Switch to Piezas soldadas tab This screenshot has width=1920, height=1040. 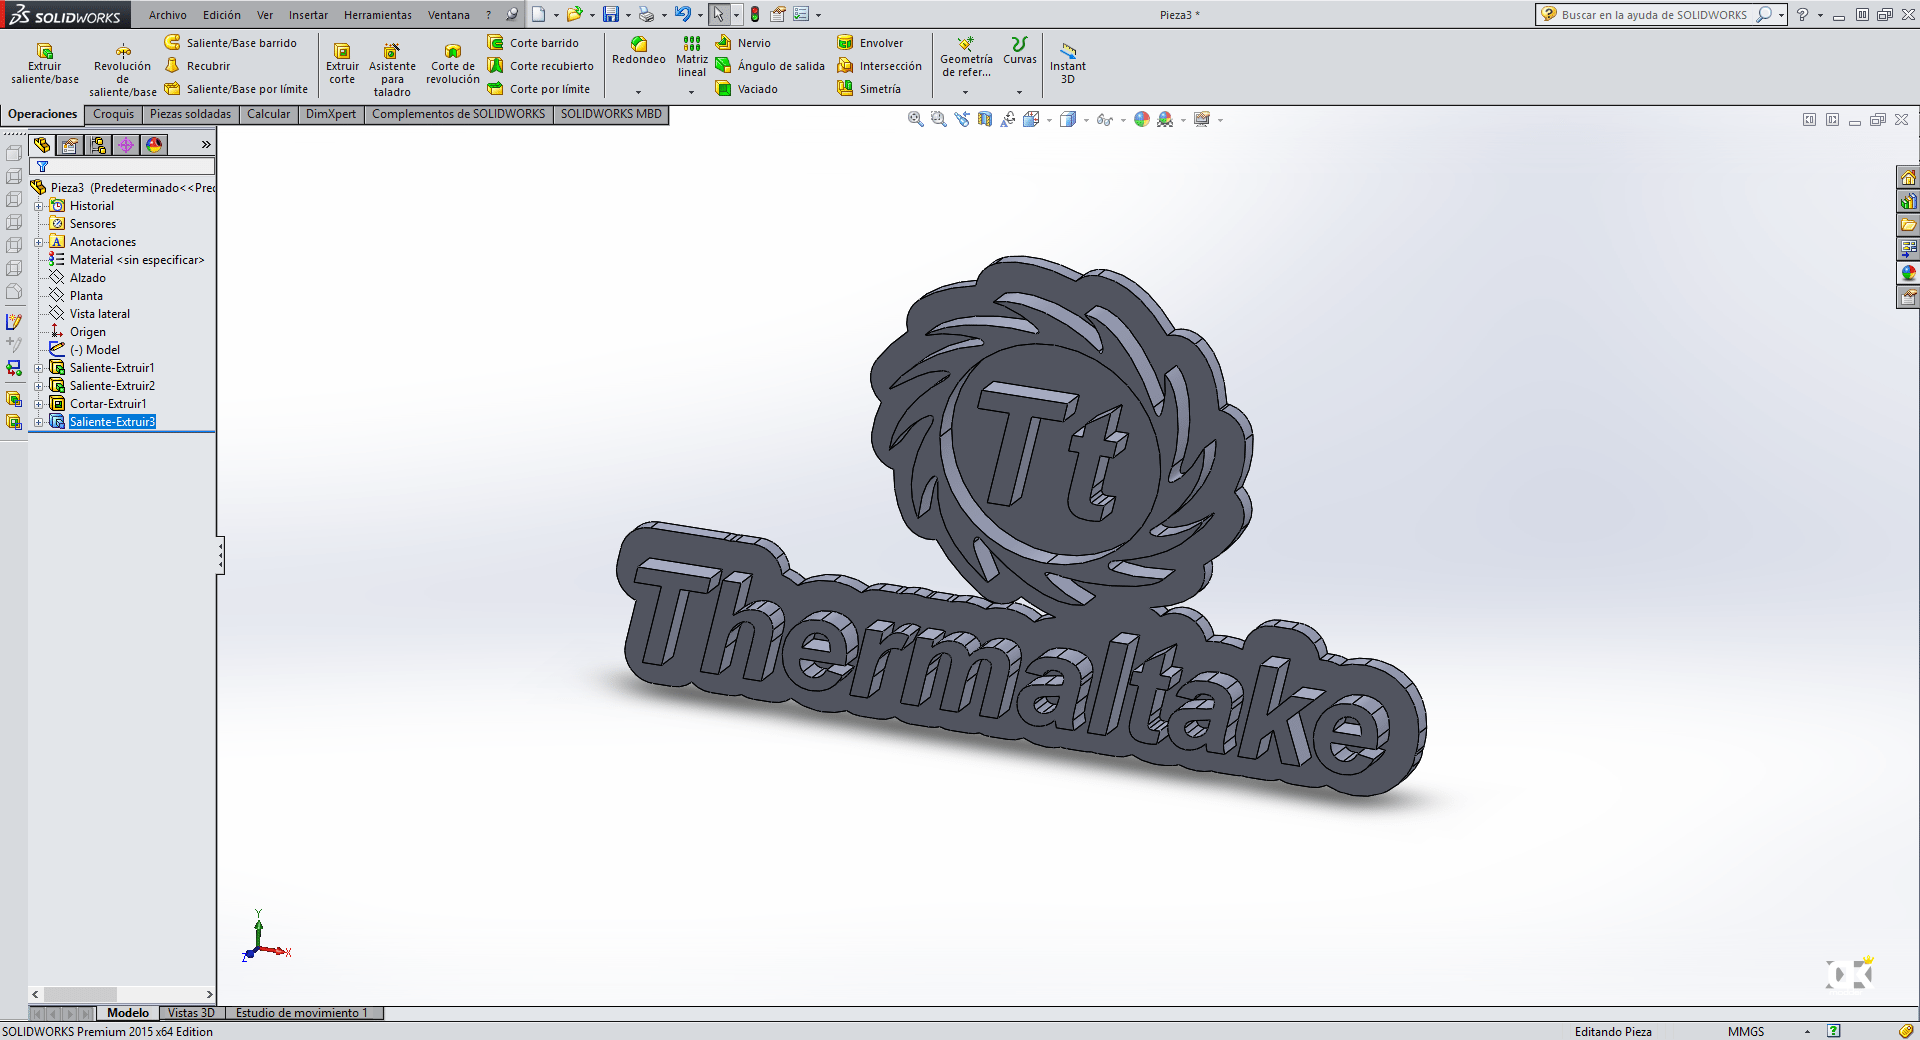[x=190, y=114]
